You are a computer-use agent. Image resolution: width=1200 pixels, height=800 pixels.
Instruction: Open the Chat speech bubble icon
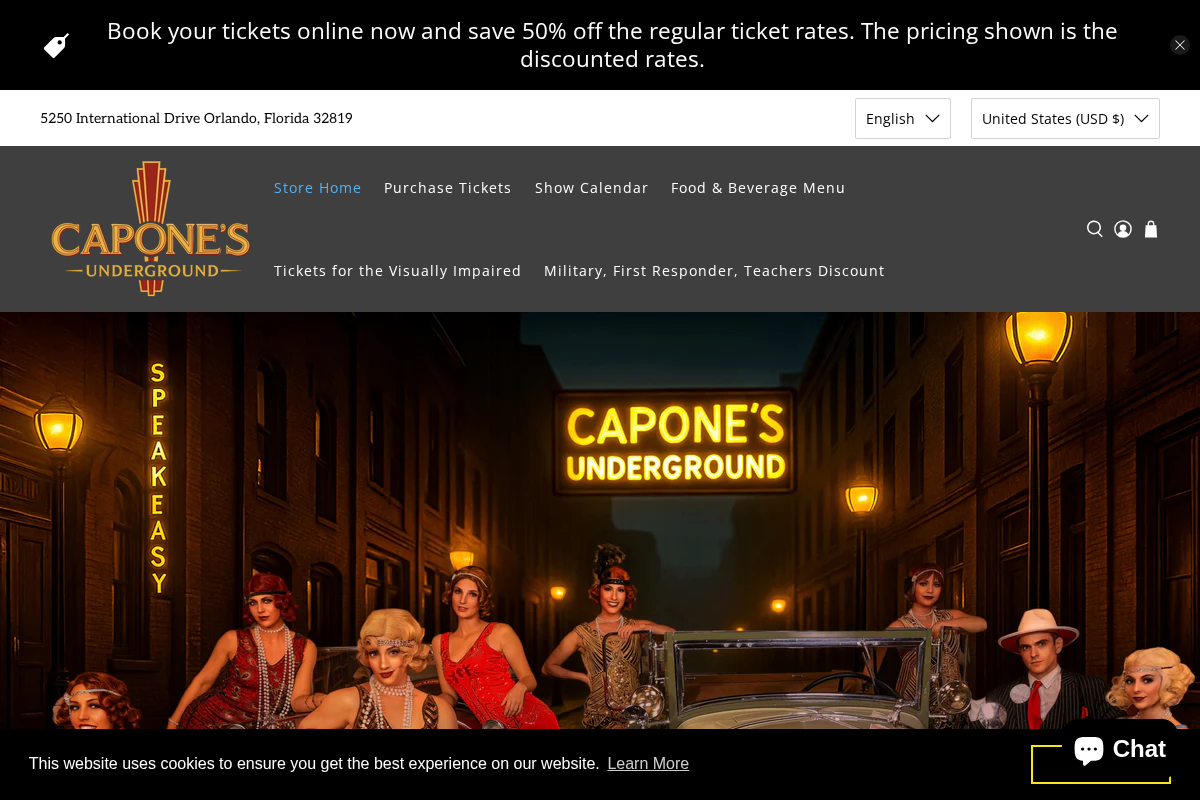(1089, 749)
